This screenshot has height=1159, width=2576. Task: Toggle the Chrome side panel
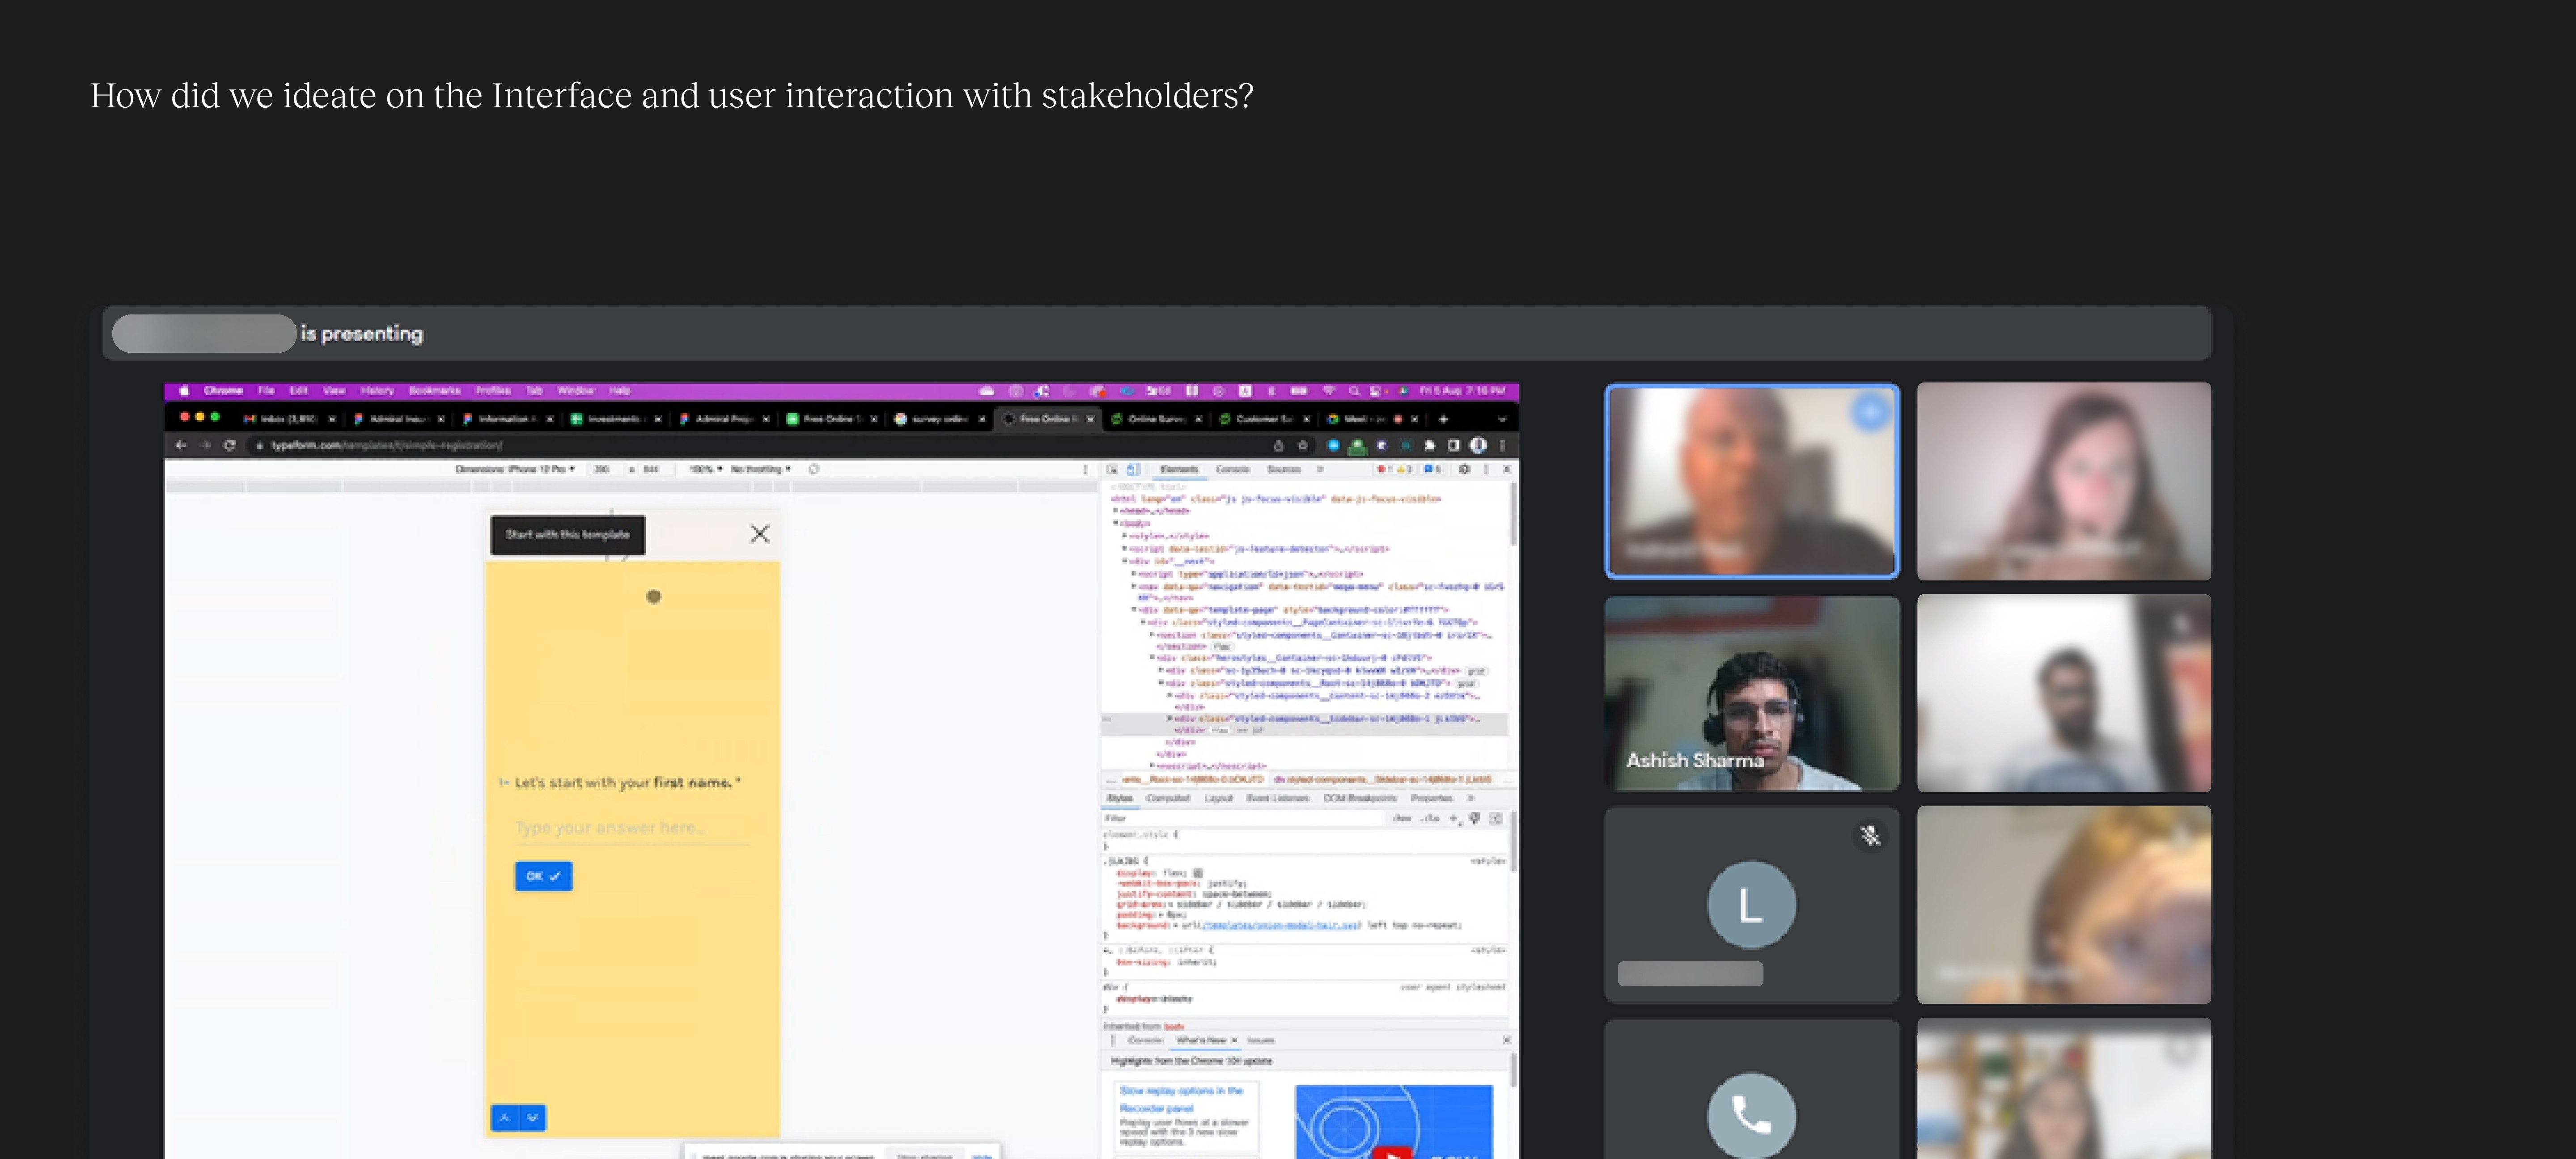coord(1453,446)
